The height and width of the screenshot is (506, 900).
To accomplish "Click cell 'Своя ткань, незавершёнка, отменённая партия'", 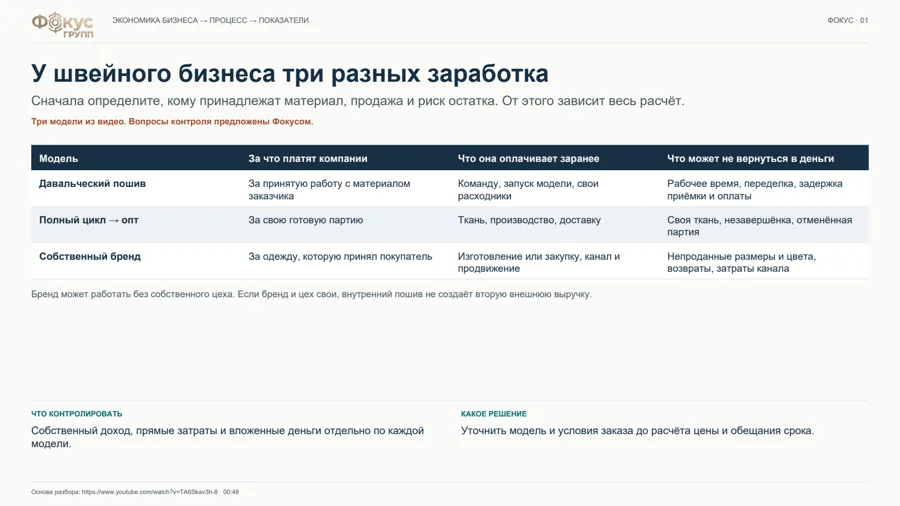I will tap(759, 225).
